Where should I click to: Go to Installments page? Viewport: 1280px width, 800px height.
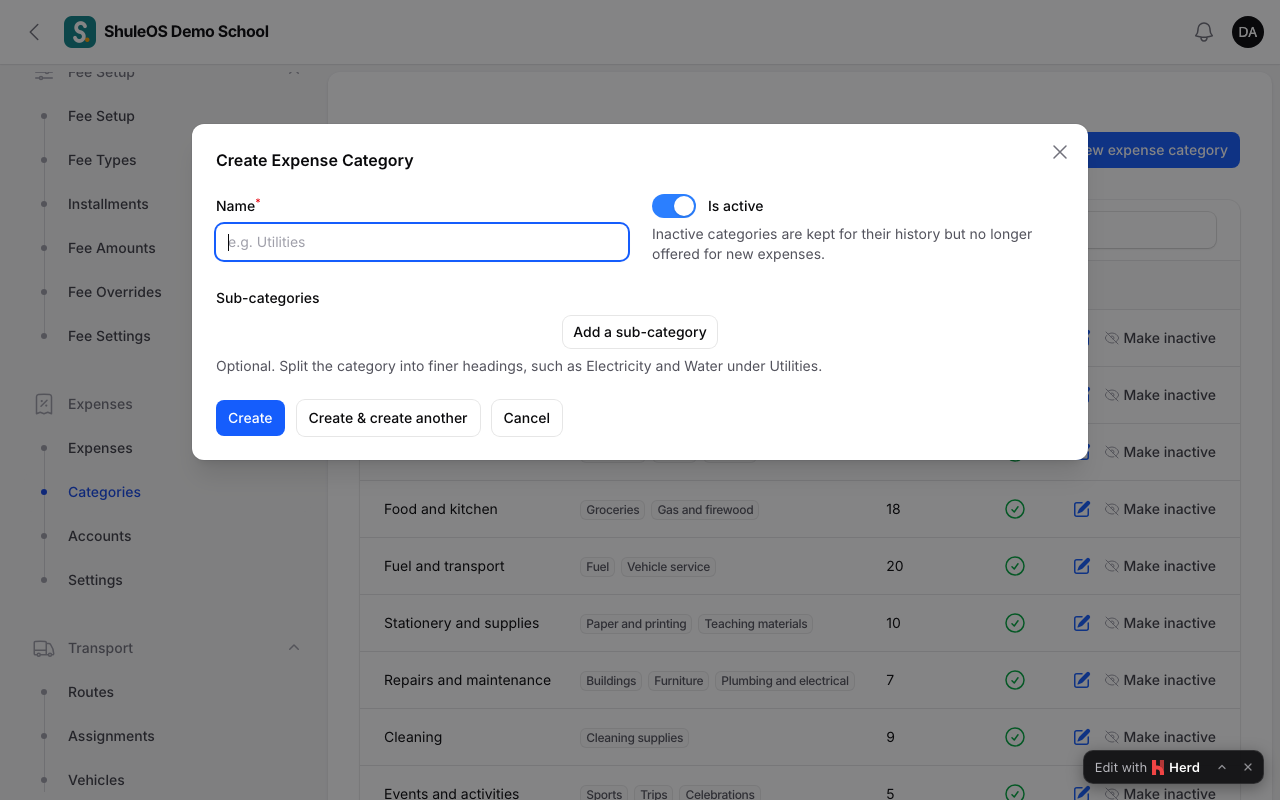(x=108, y=204)
